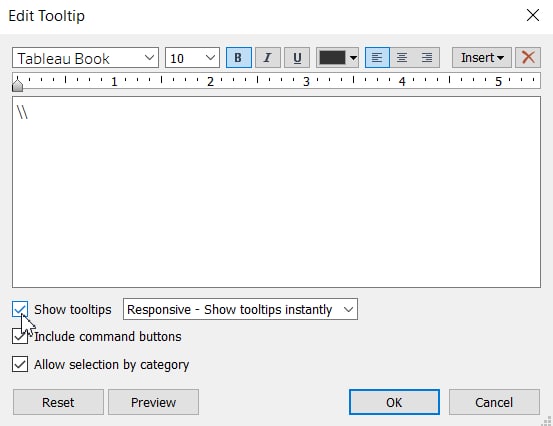The image size is (553, 426).
Task: Confirm with the OK button
Action: pos(394,402)
